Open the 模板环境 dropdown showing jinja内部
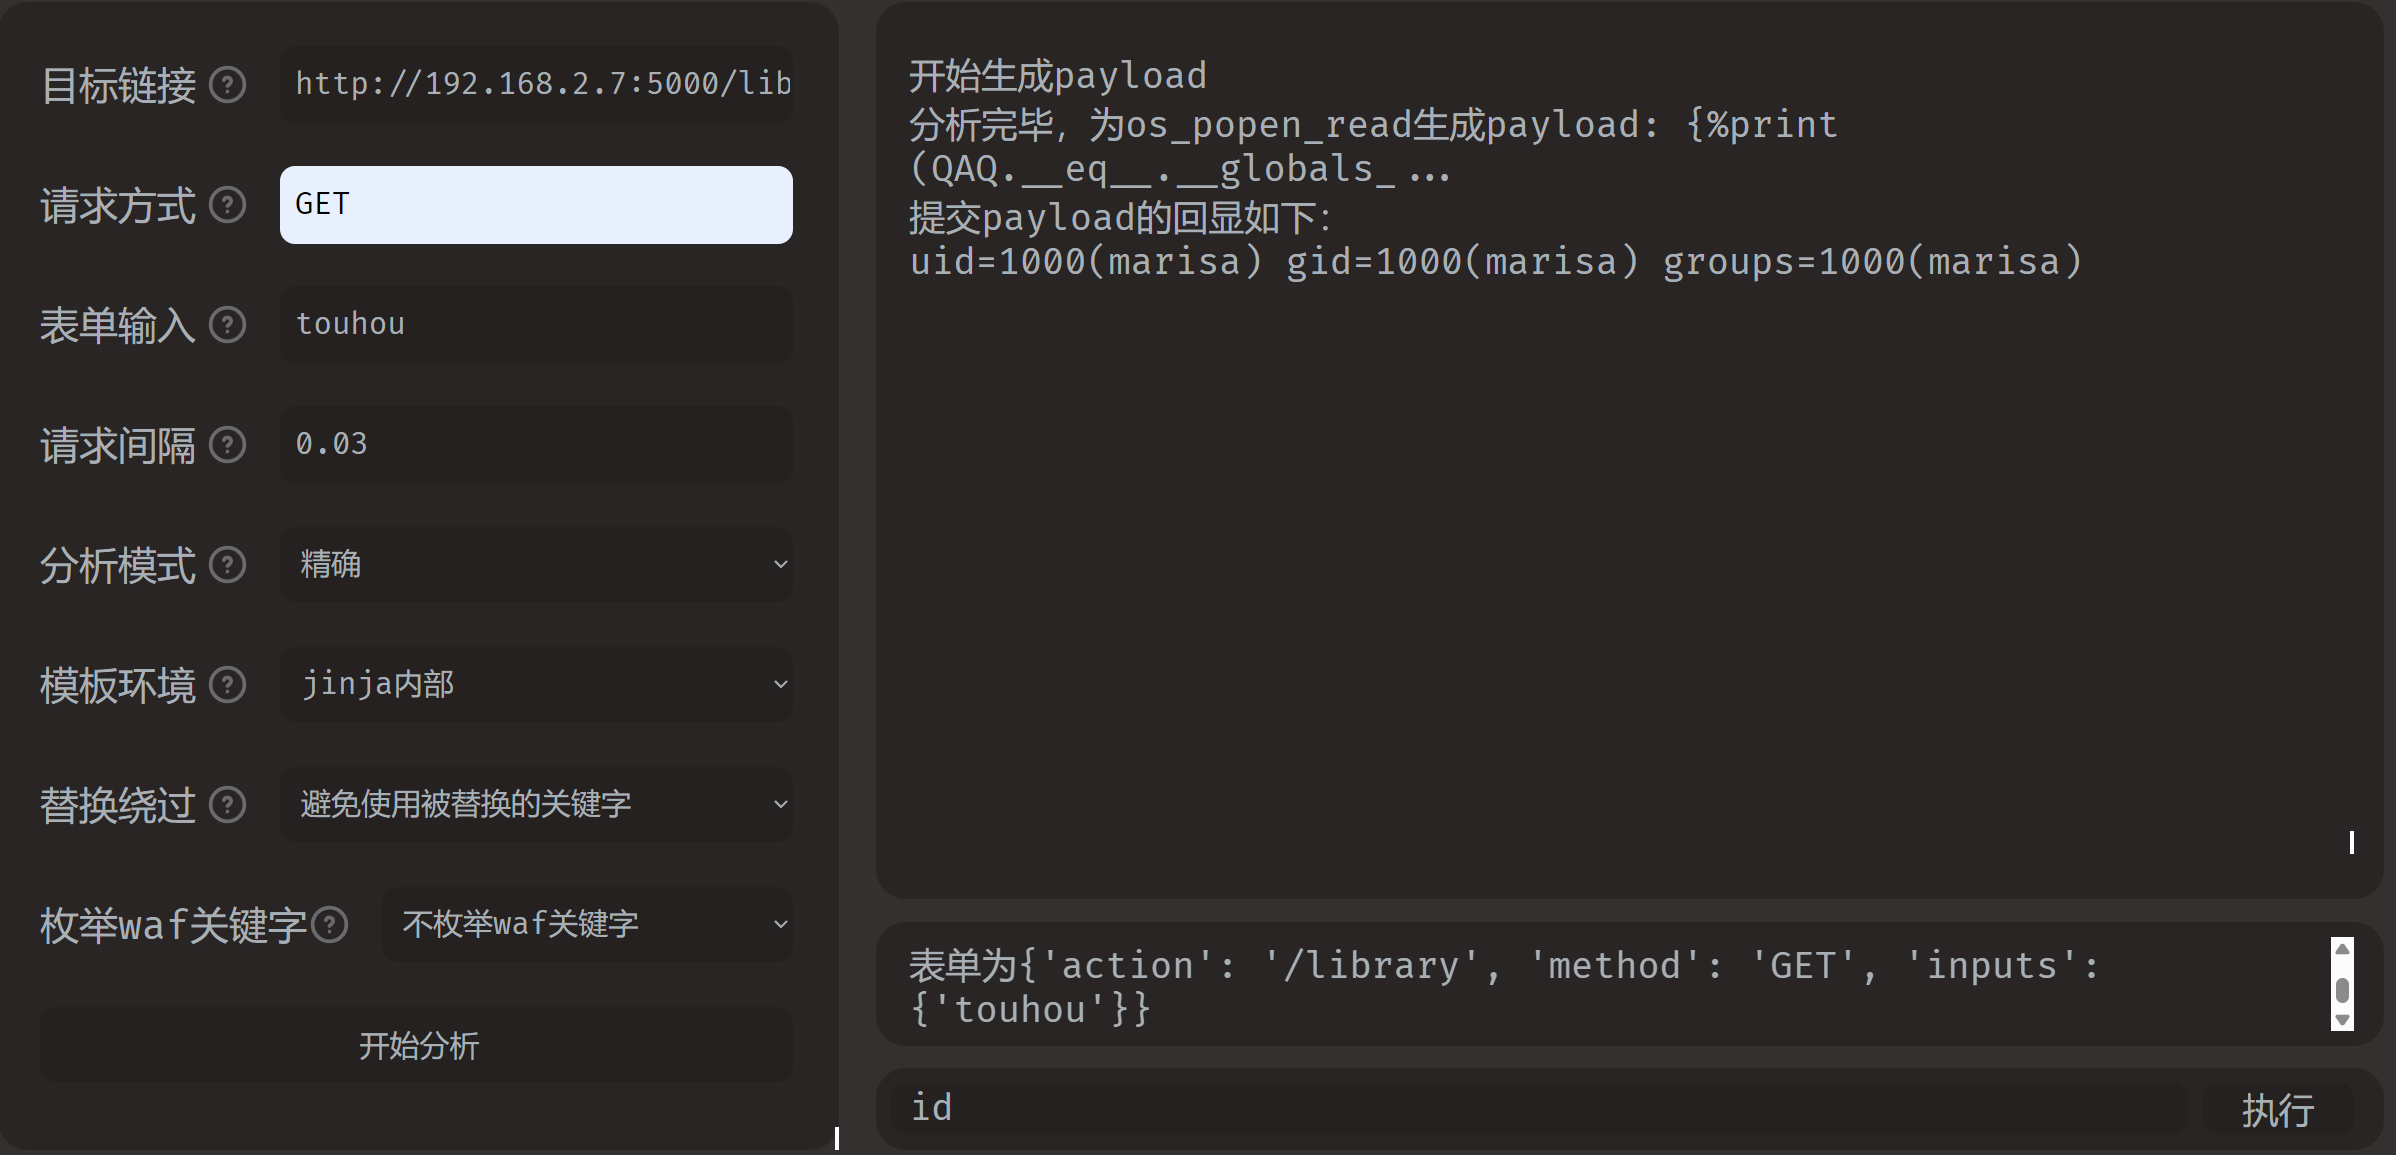The width and height of the screenshot is (2396, 1155). pyautogui.click(x=536, y=685)
